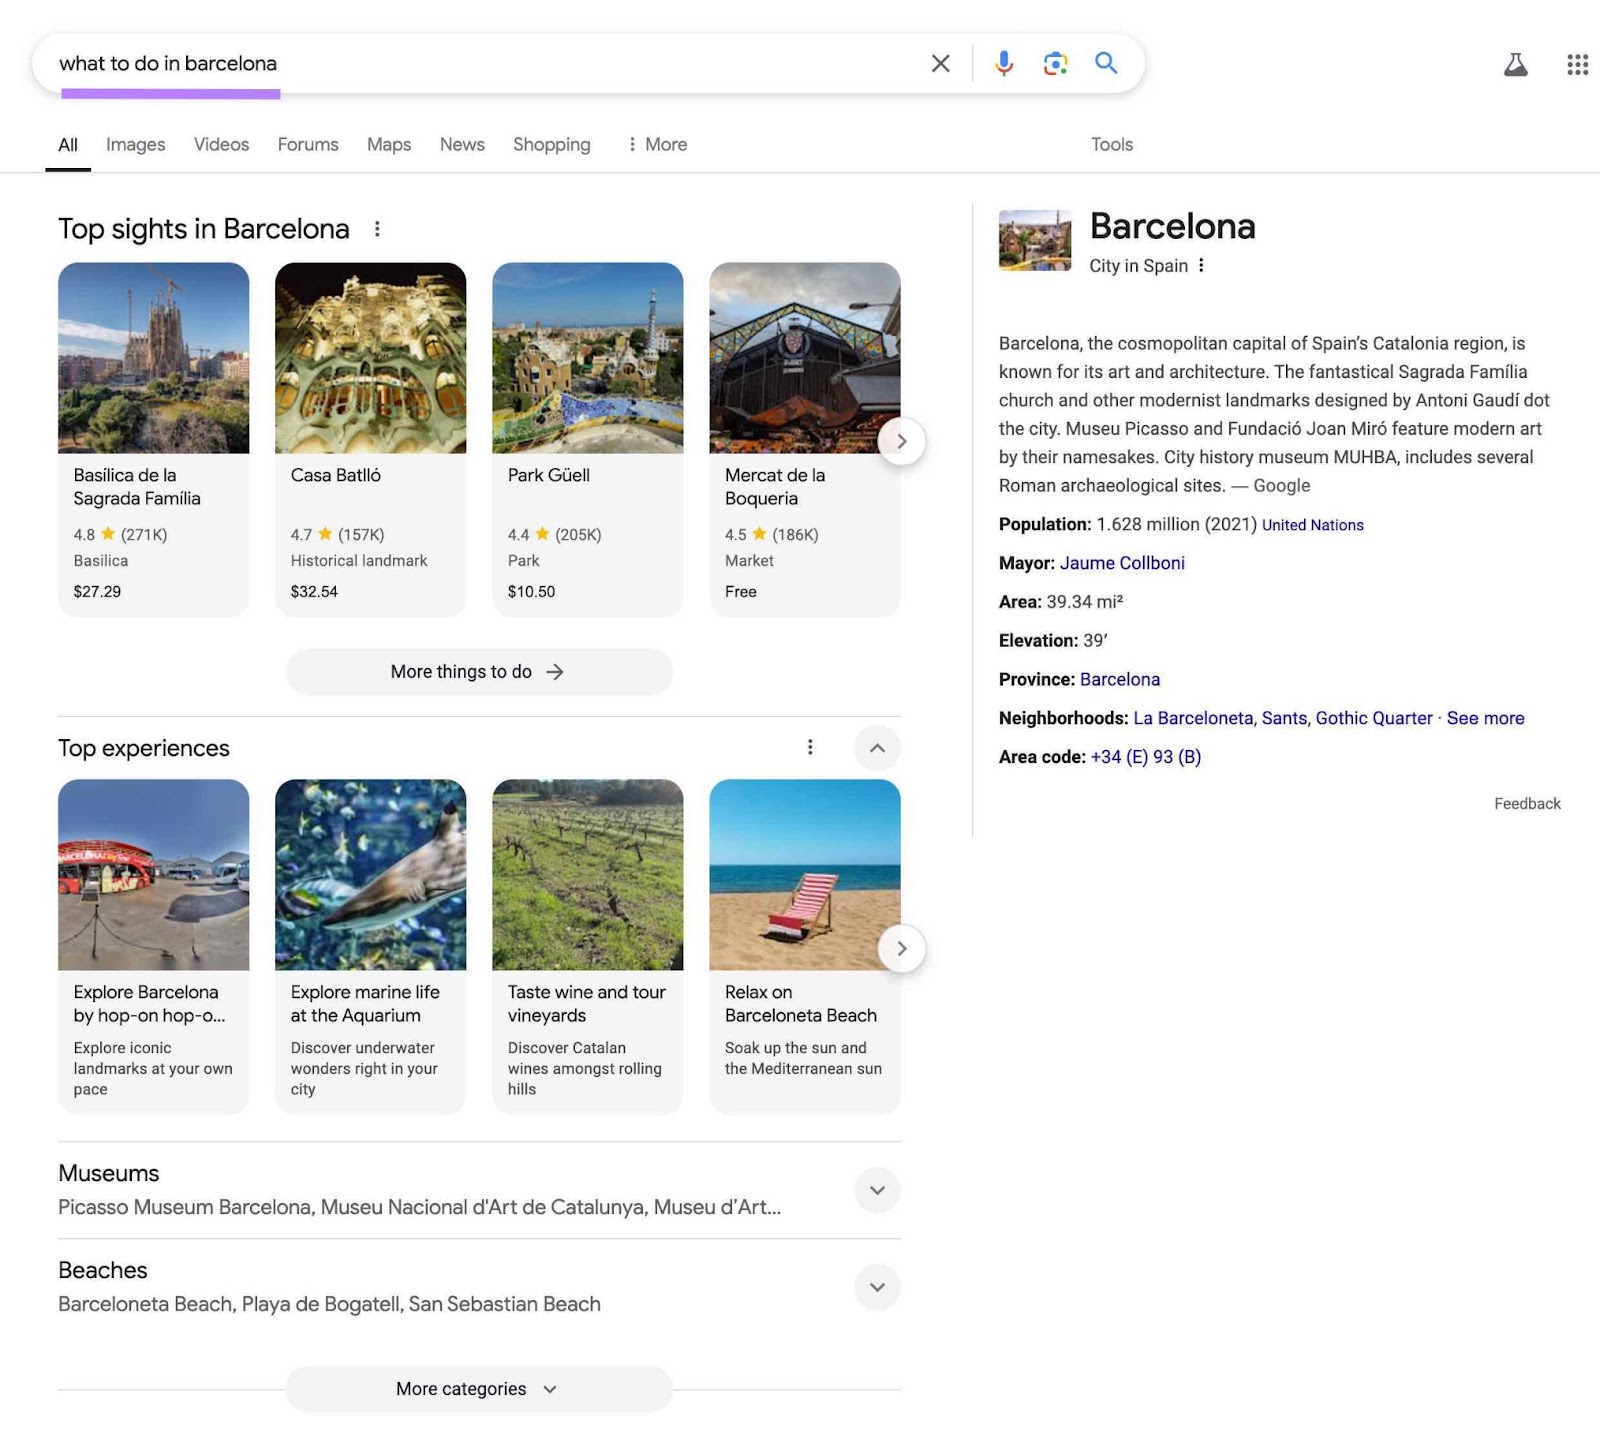This screenshot has height=1446, width=1600.
Task: Open the vineyards wine tour image
Action: tap(587, 875)
